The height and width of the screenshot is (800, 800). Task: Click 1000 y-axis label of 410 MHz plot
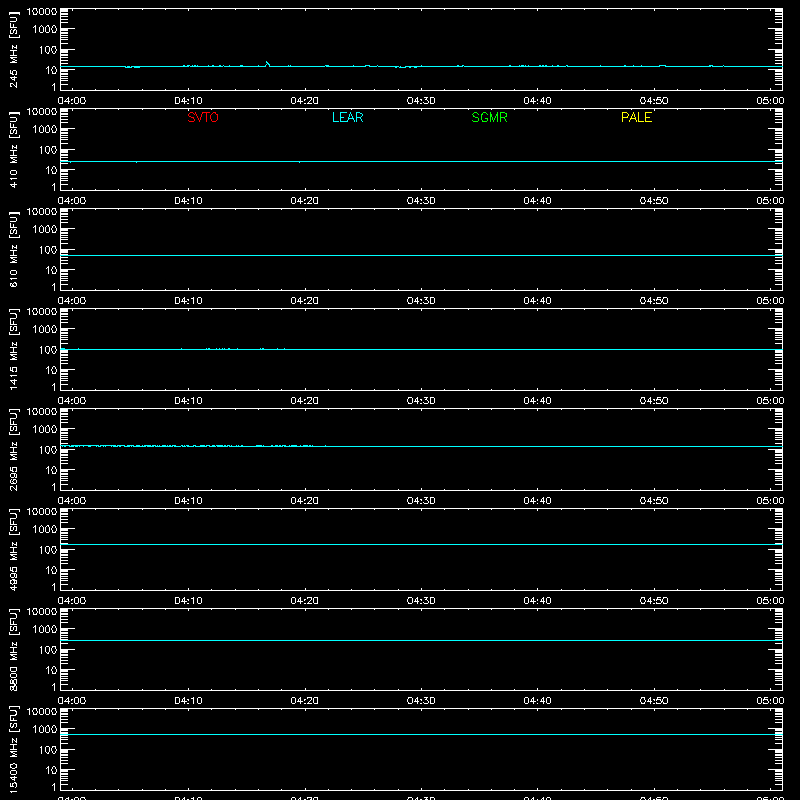click(x=45, y=130)
